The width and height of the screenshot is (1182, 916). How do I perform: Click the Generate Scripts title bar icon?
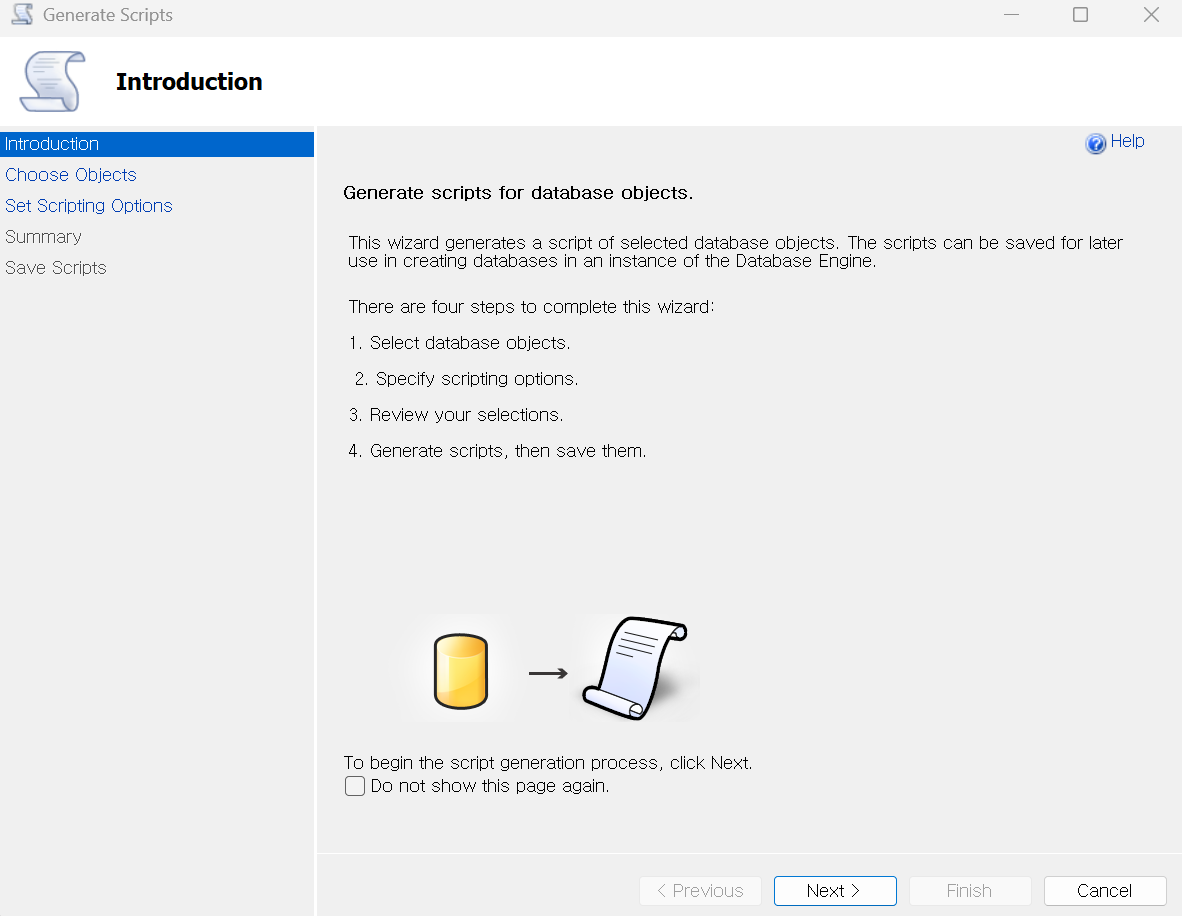(22, 14)
